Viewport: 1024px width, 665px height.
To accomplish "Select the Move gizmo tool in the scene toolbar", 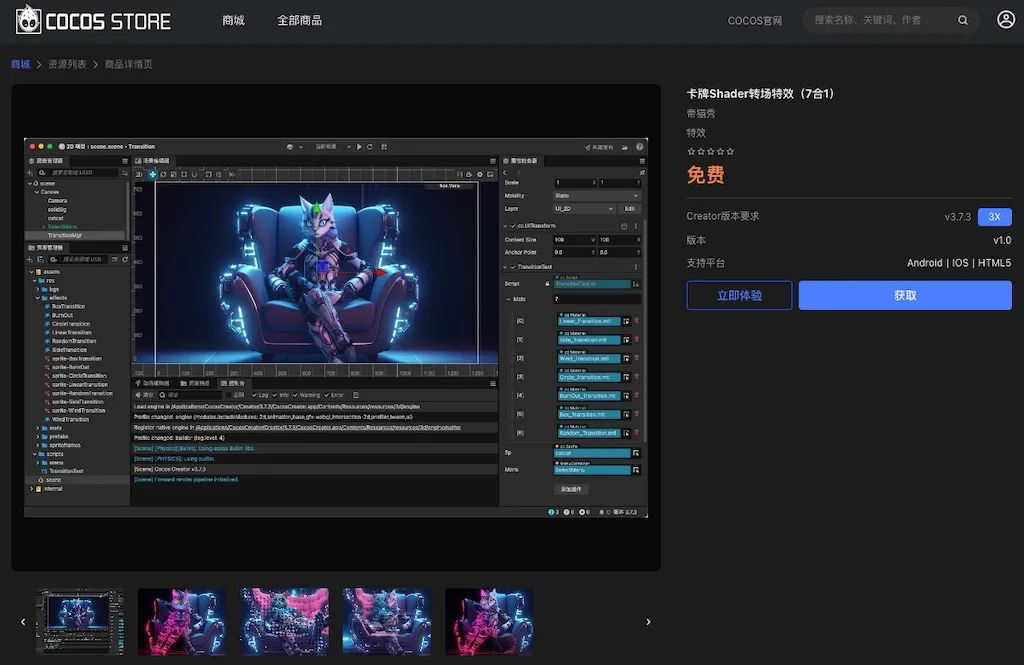I will click(x=154, y=174).
